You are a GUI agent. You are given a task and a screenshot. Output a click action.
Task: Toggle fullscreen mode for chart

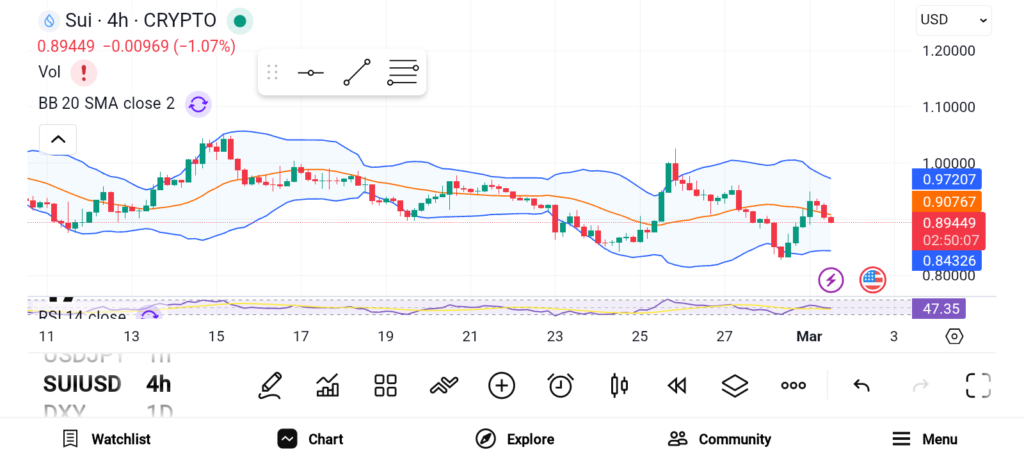tap(978, 385)
